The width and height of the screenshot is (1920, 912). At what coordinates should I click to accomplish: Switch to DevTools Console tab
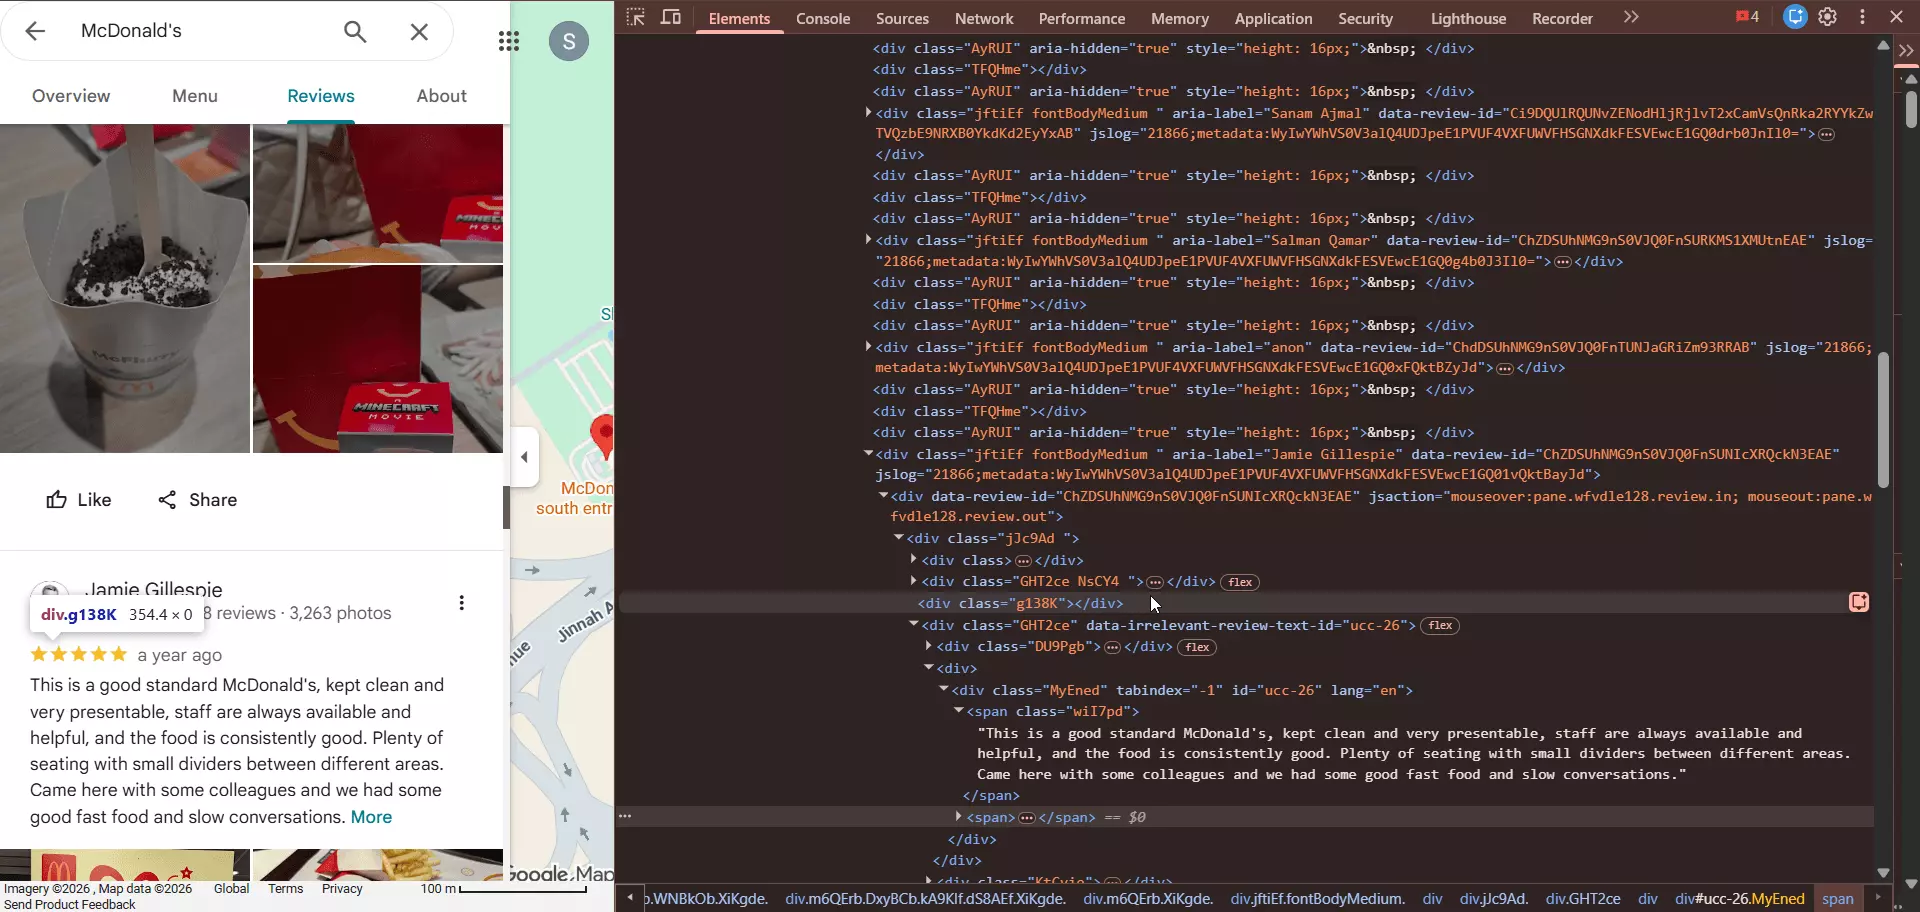pos(823,18)
